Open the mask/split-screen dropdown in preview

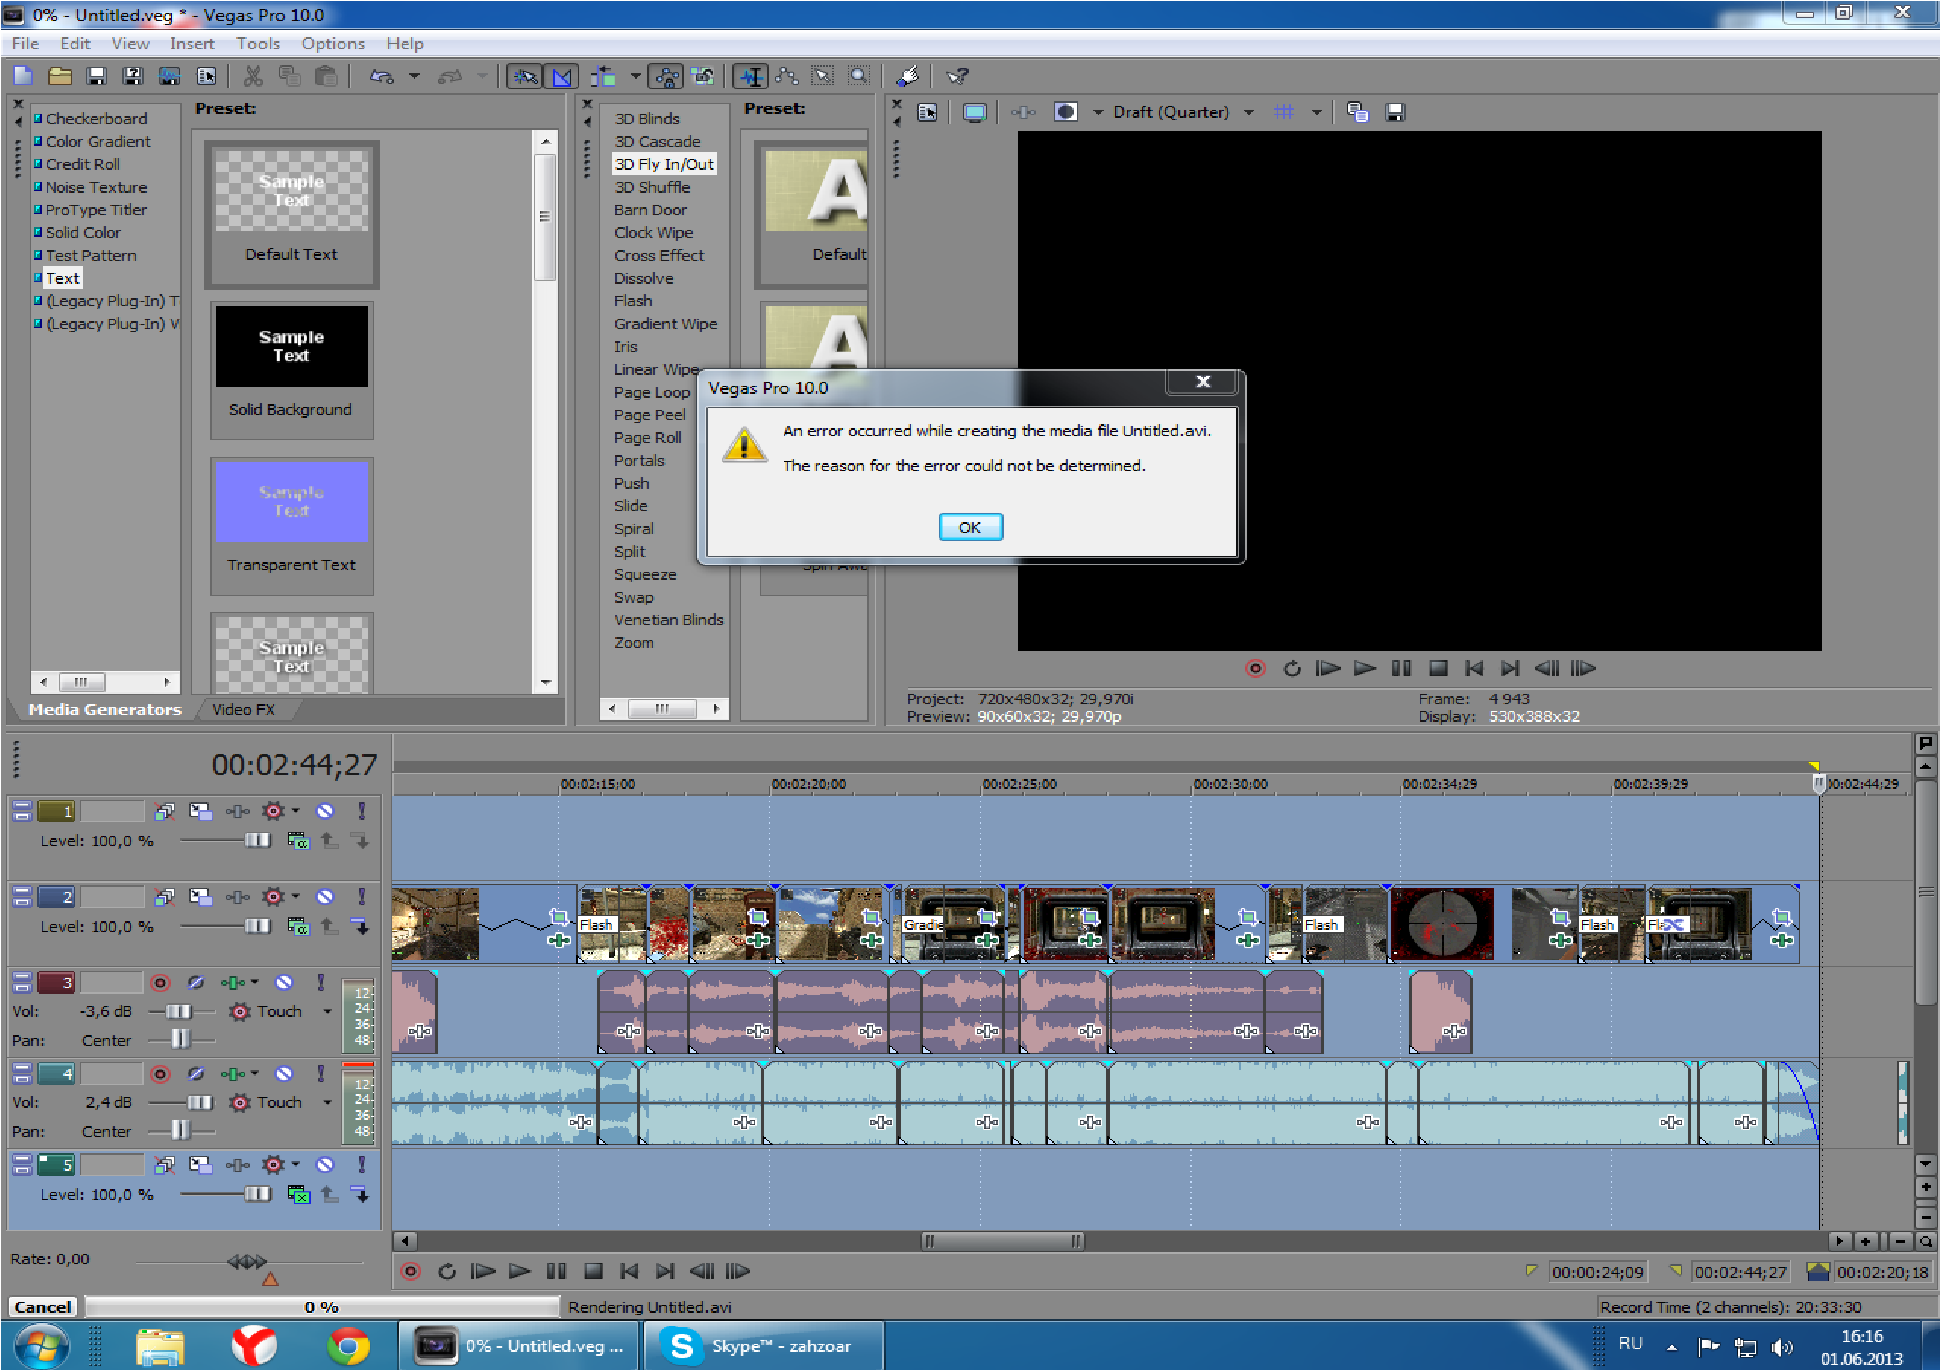pyautogui.click(x=1097, y=112)
